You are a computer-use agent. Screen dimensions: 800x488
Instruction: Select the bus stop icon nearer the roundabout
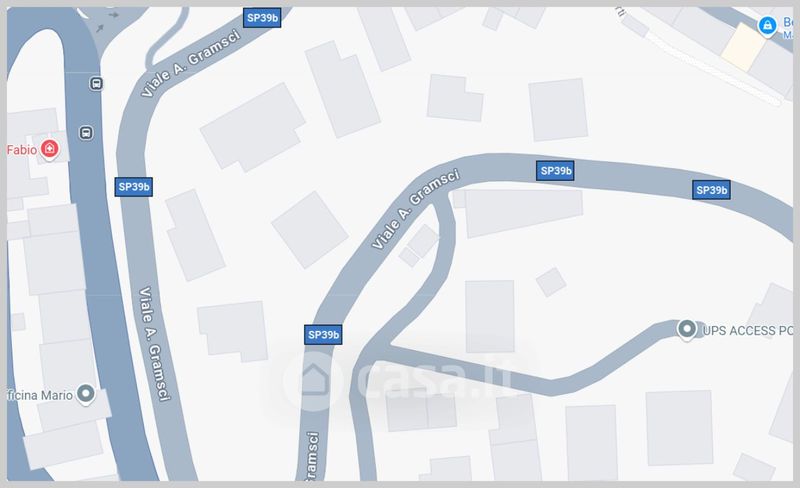96,83
